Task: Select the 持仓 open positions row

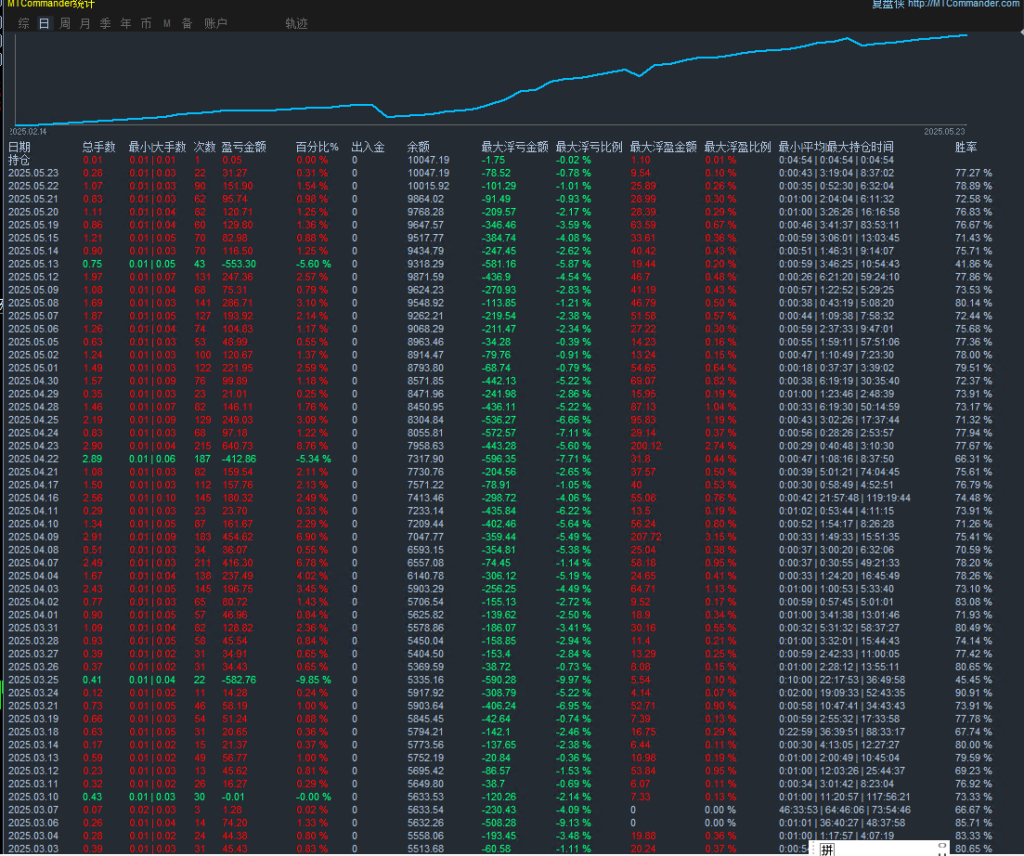Action: pyautogui.click(x=19, y=160)
